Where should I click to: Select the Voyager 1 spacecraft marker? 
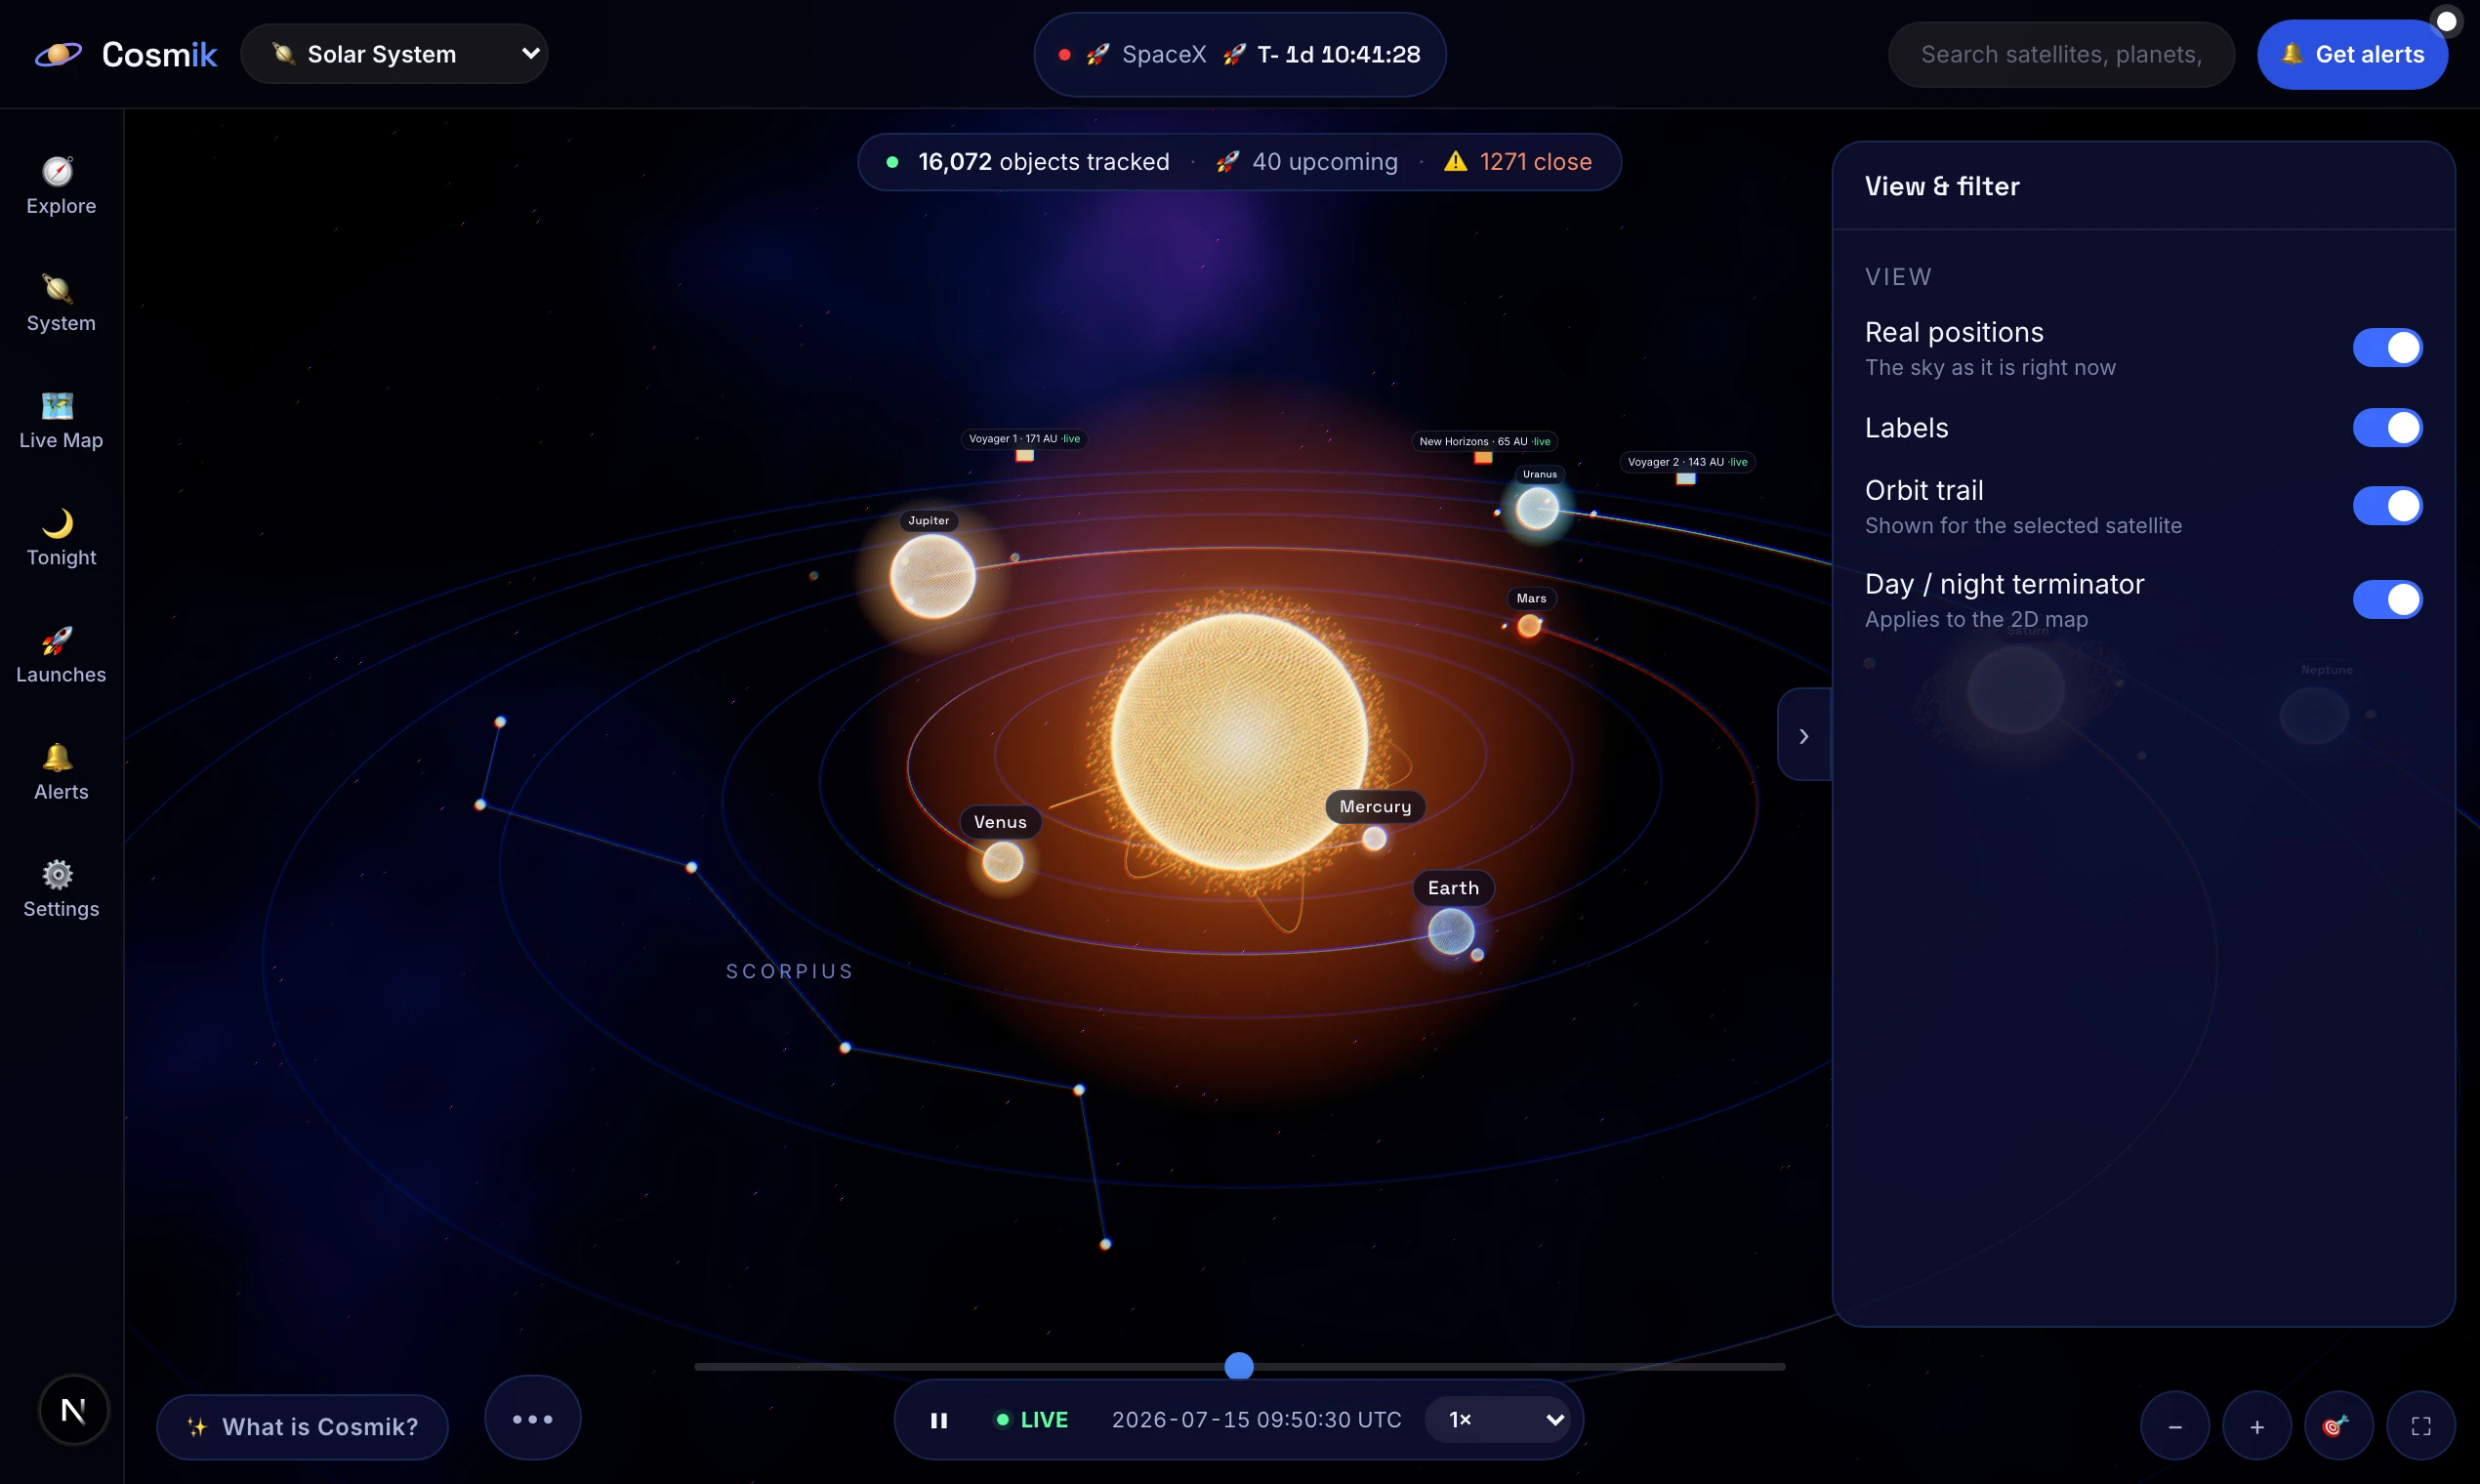[1024, 456]
